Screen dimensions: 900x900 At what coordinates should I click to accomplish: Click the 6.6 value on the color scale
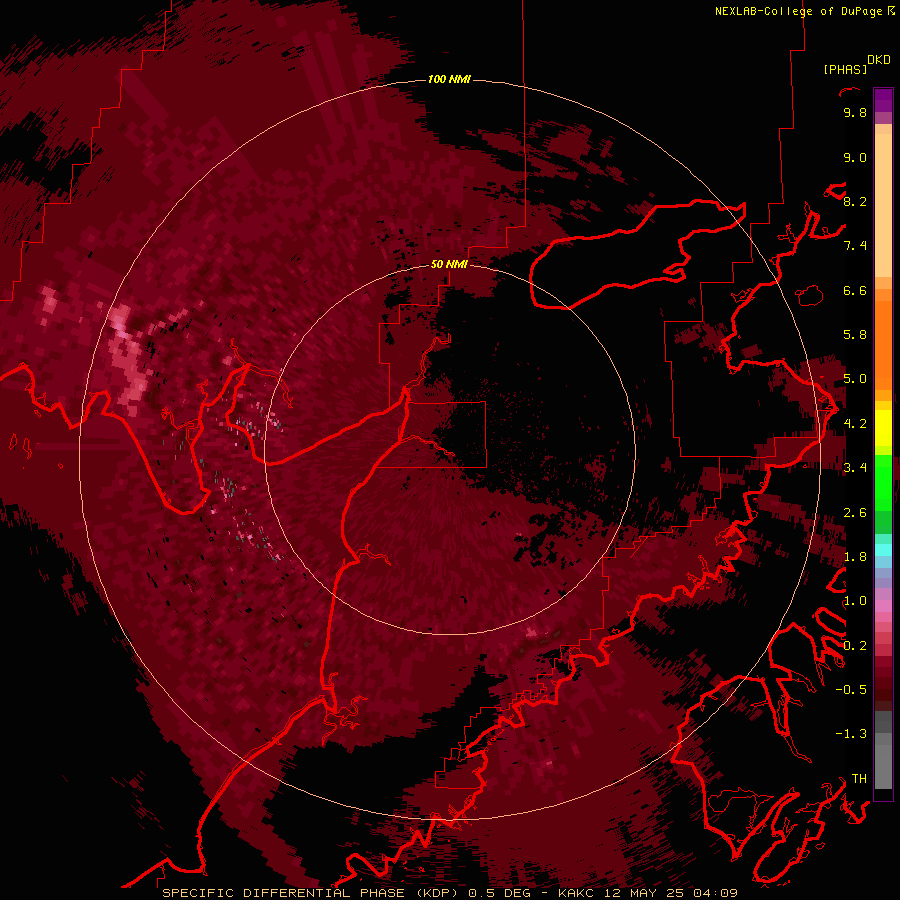point(855,290)
